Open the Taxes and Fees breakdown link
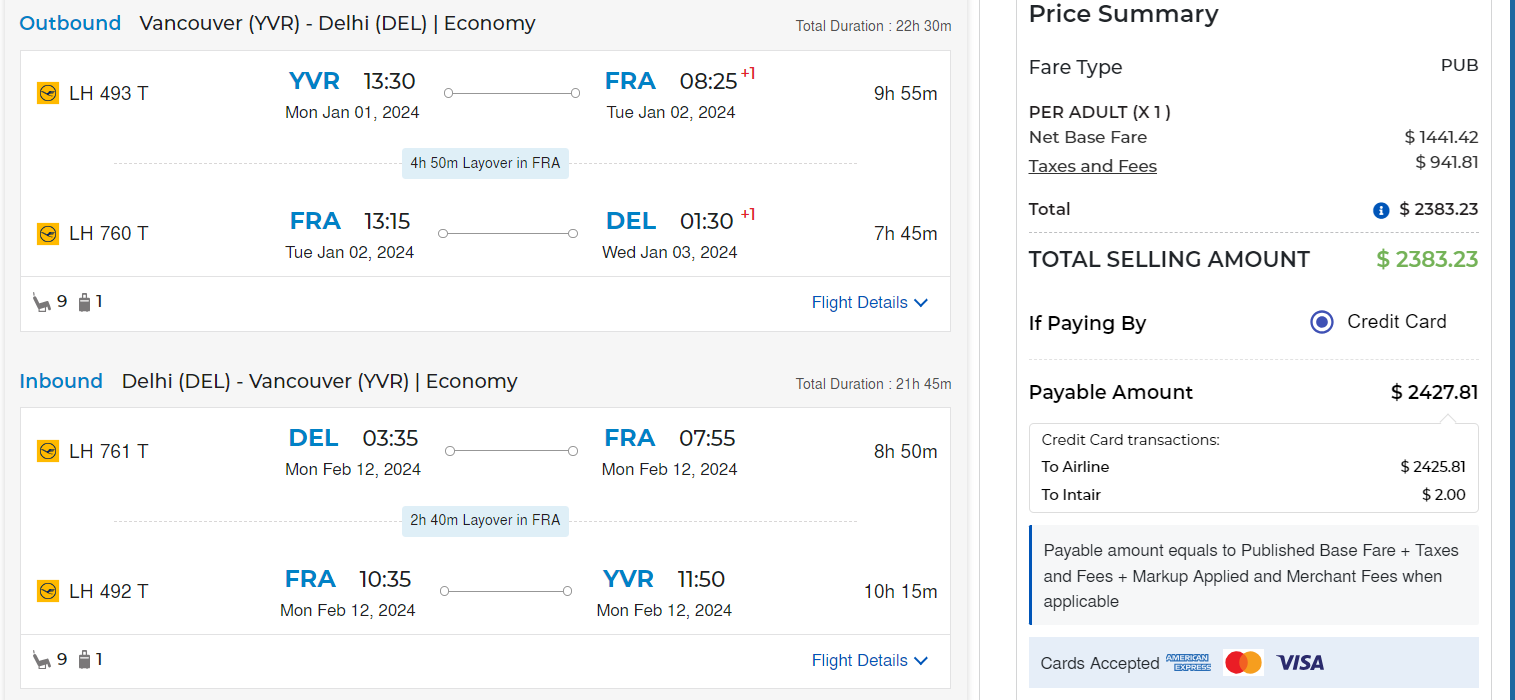Image resolution: width=1515 pixels, height=700 pixels. click(x=1092, y=166)
